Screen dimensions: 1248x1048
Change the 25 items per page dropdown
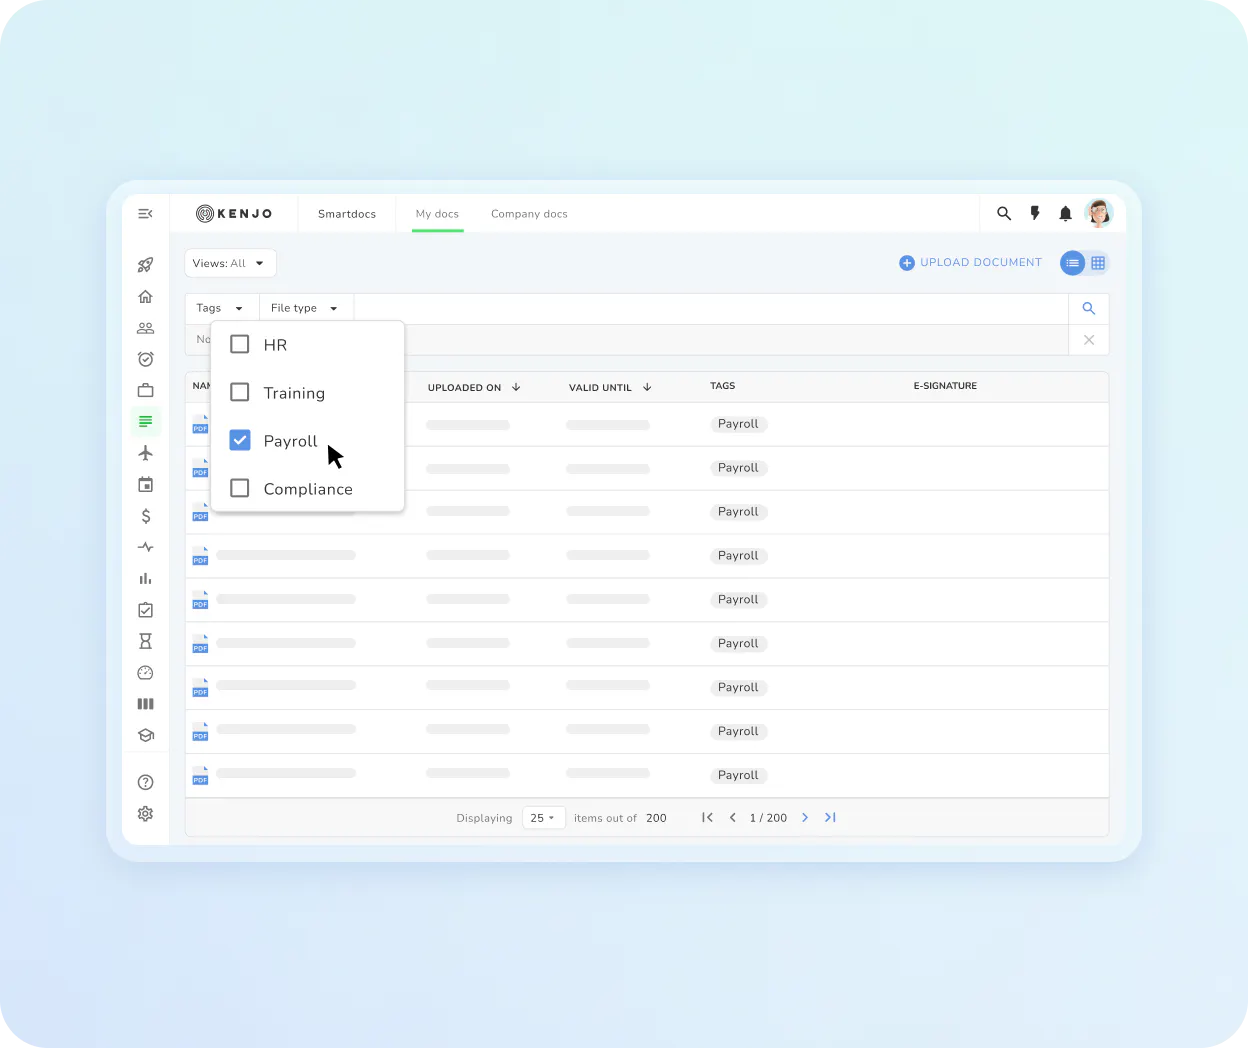[544, 818]
